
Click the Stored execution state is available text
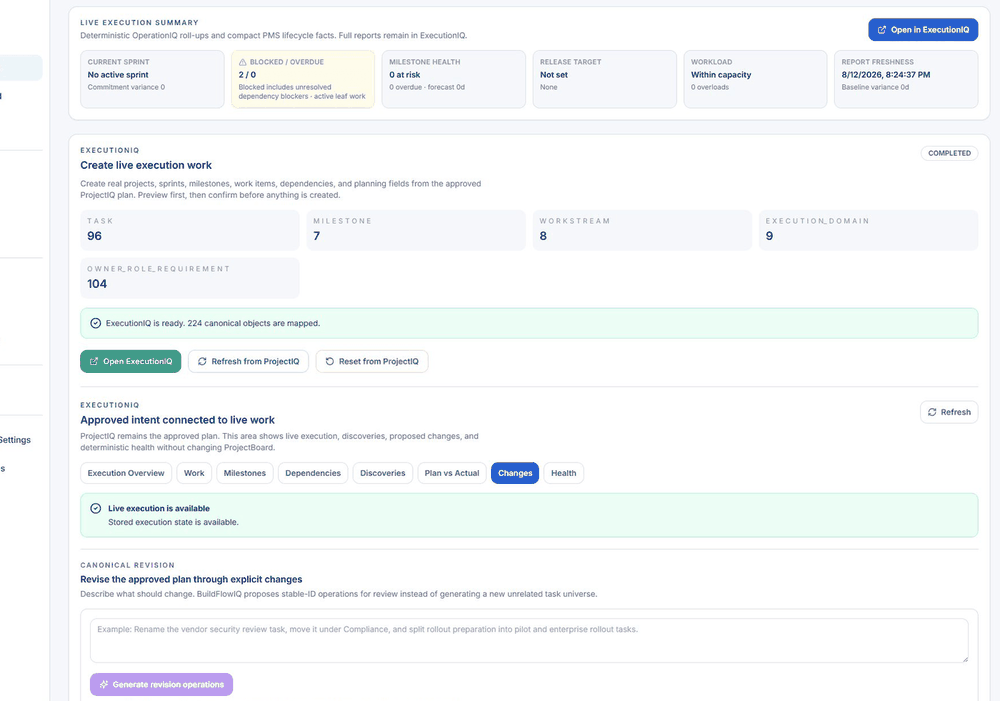tap(173, 522)
